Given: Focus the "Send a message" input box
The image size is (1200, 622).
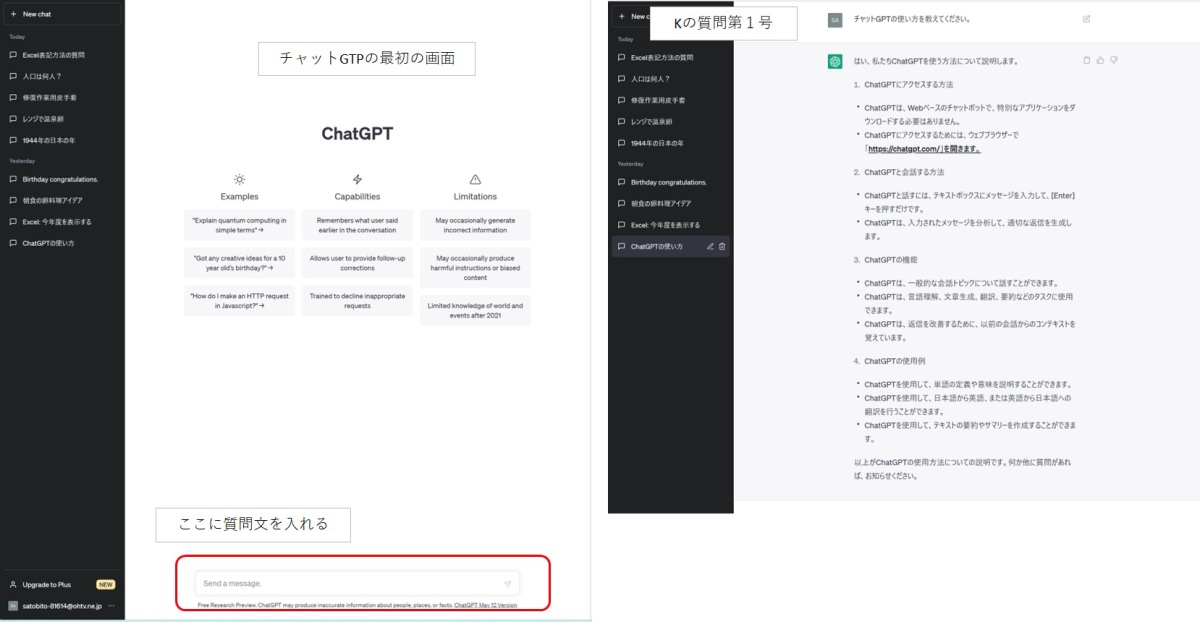Looking at the screenshot, I should tap(357, 584).
